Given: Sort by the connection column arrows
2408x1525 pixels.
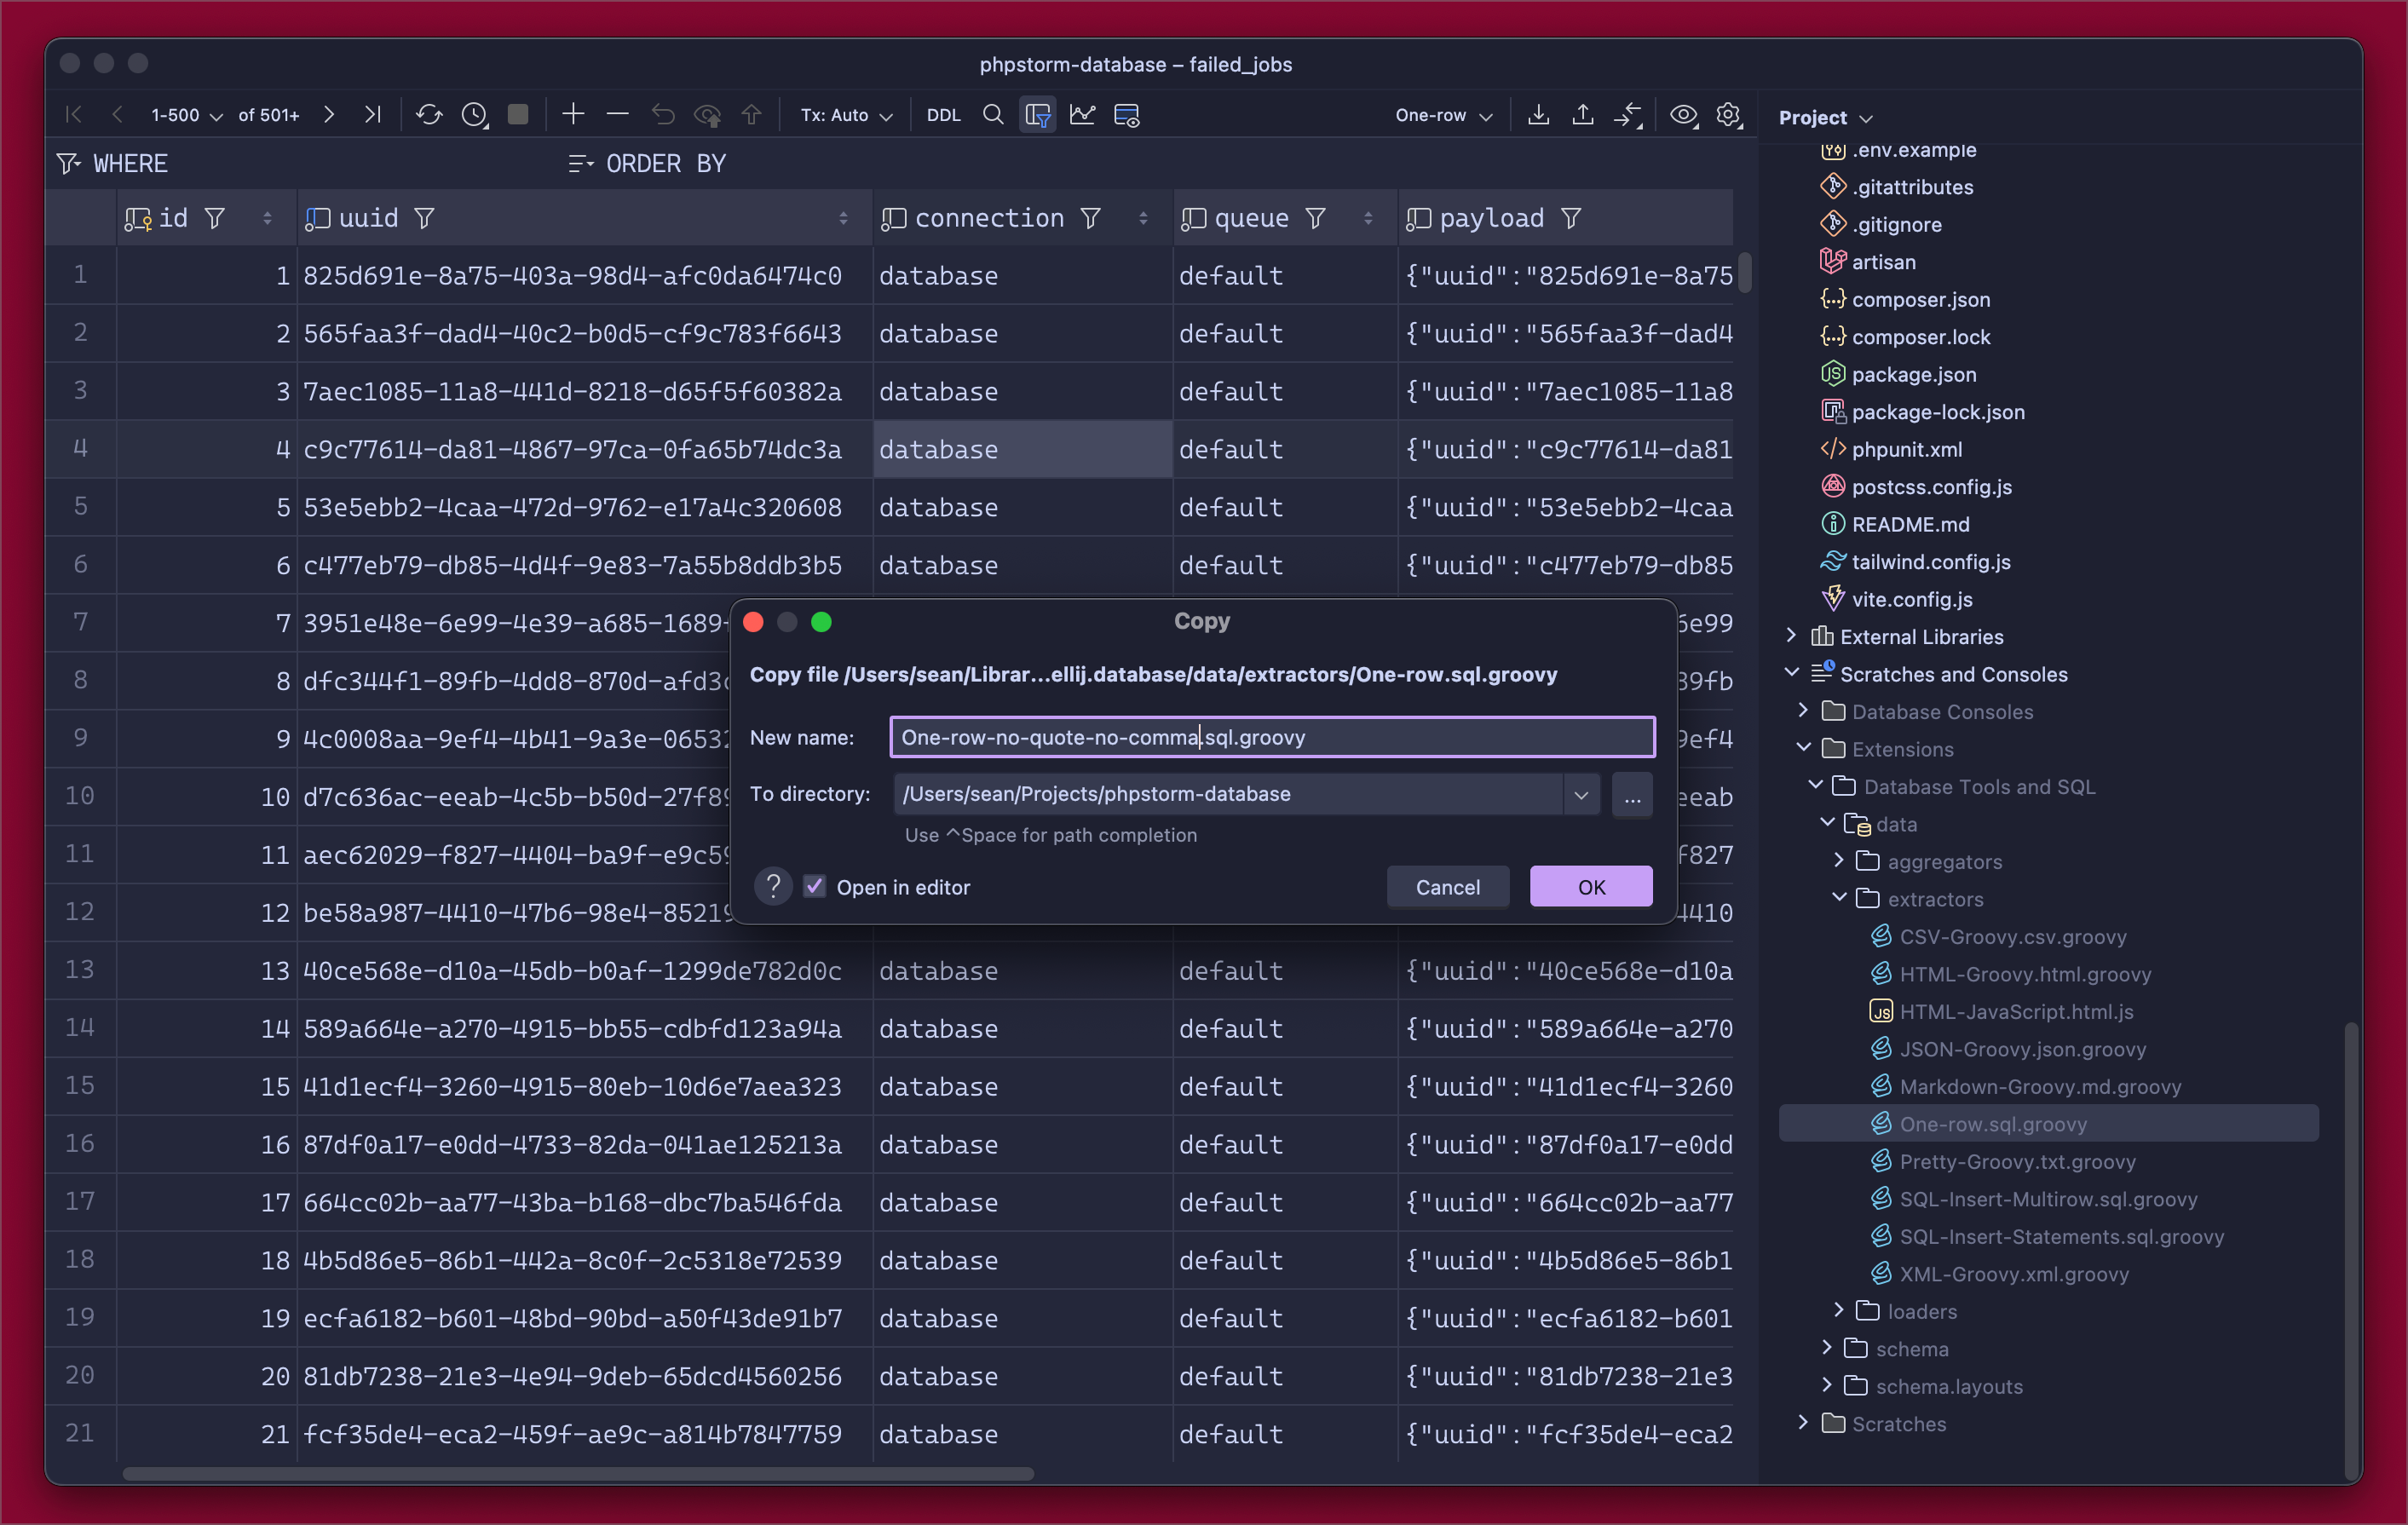Looking at the screenshot, I should 1143,218.
